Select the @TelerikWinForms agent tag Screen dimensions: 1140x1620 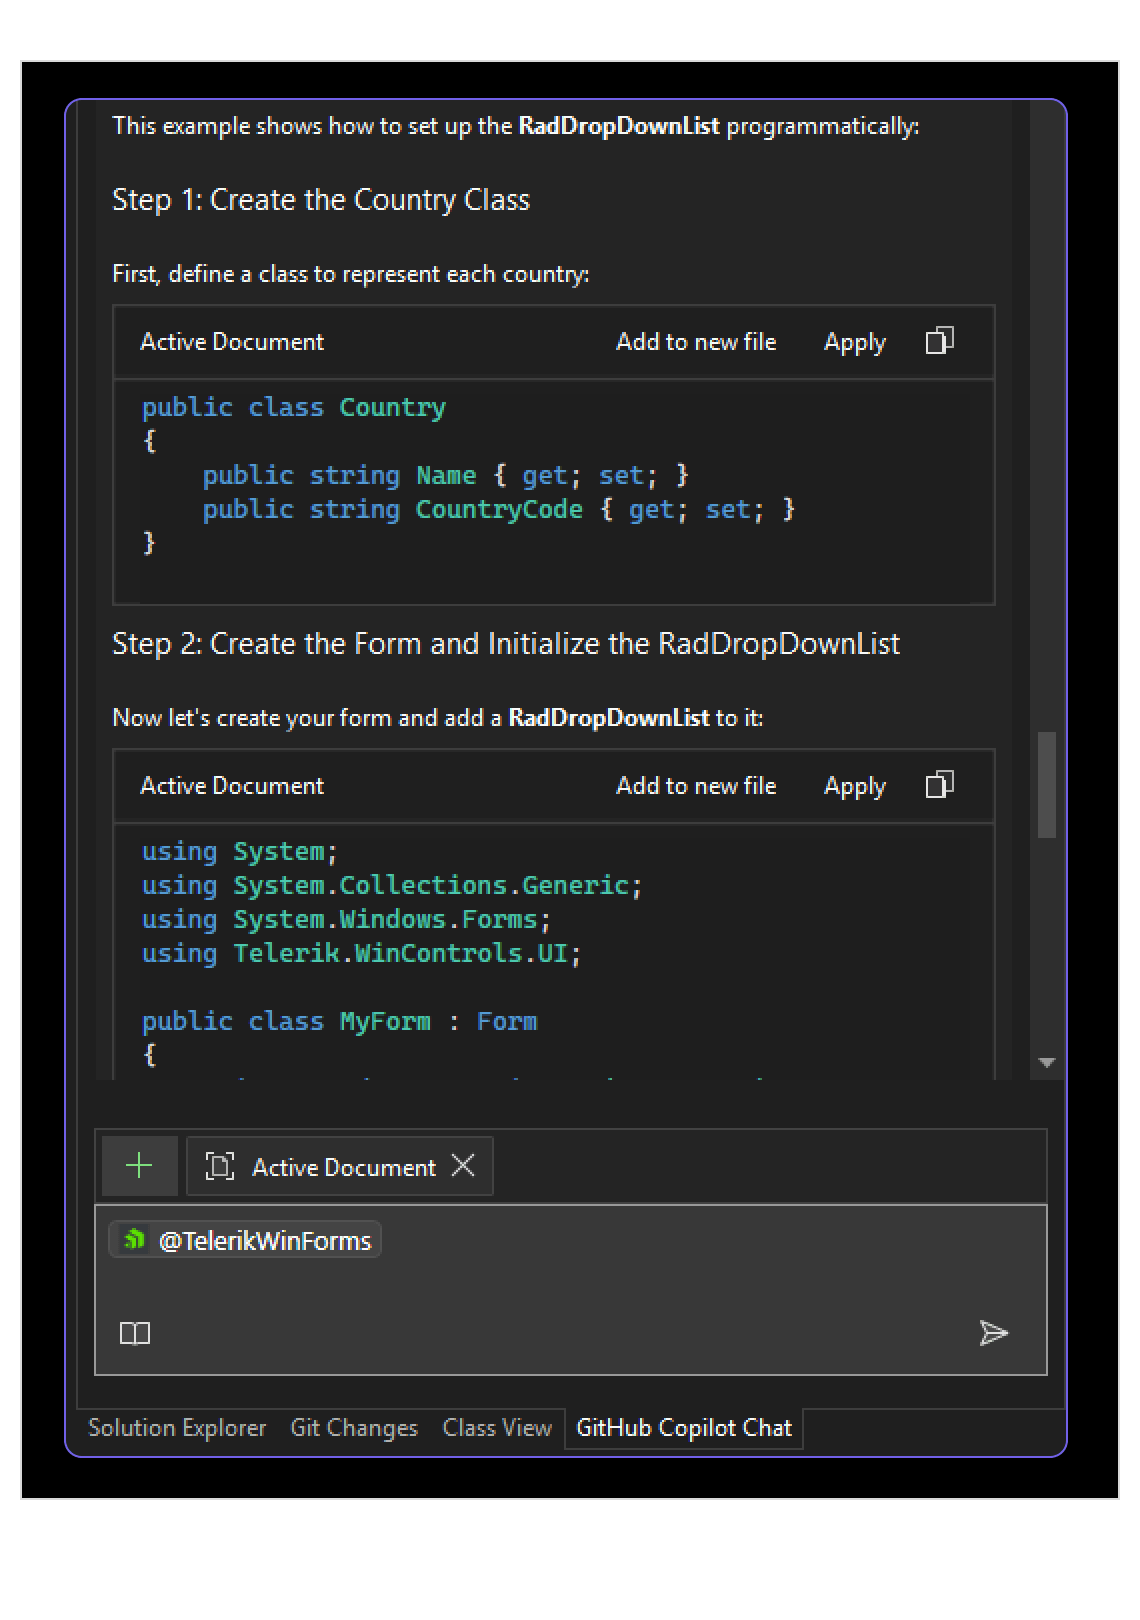coord(245,1241)
